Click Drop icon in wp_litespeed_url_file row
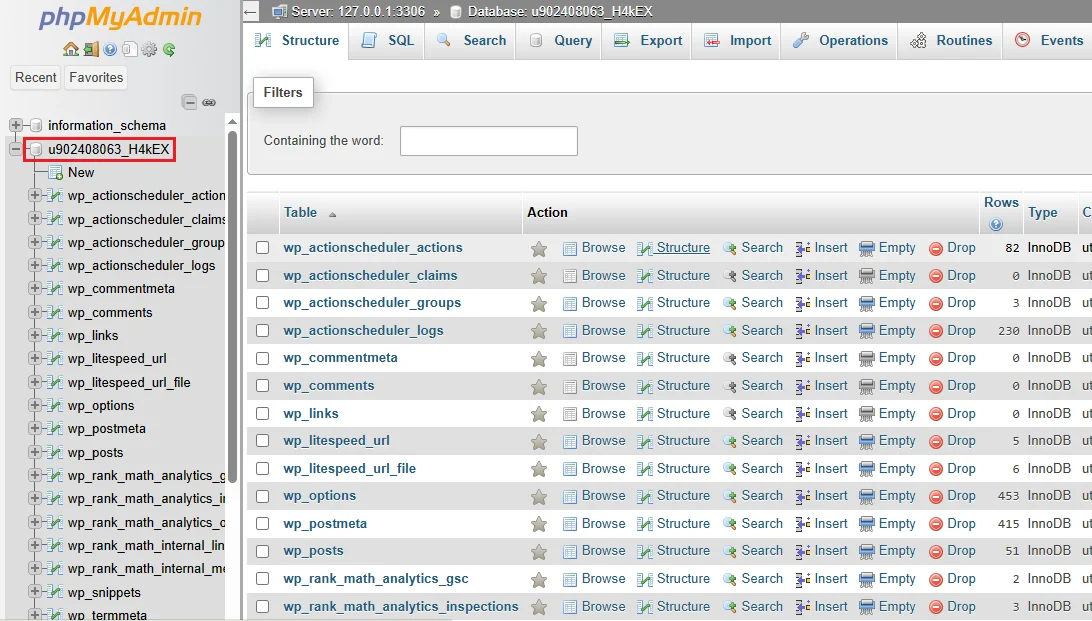The height and width of the screenshot is (621, 1092). pos(936,469)
